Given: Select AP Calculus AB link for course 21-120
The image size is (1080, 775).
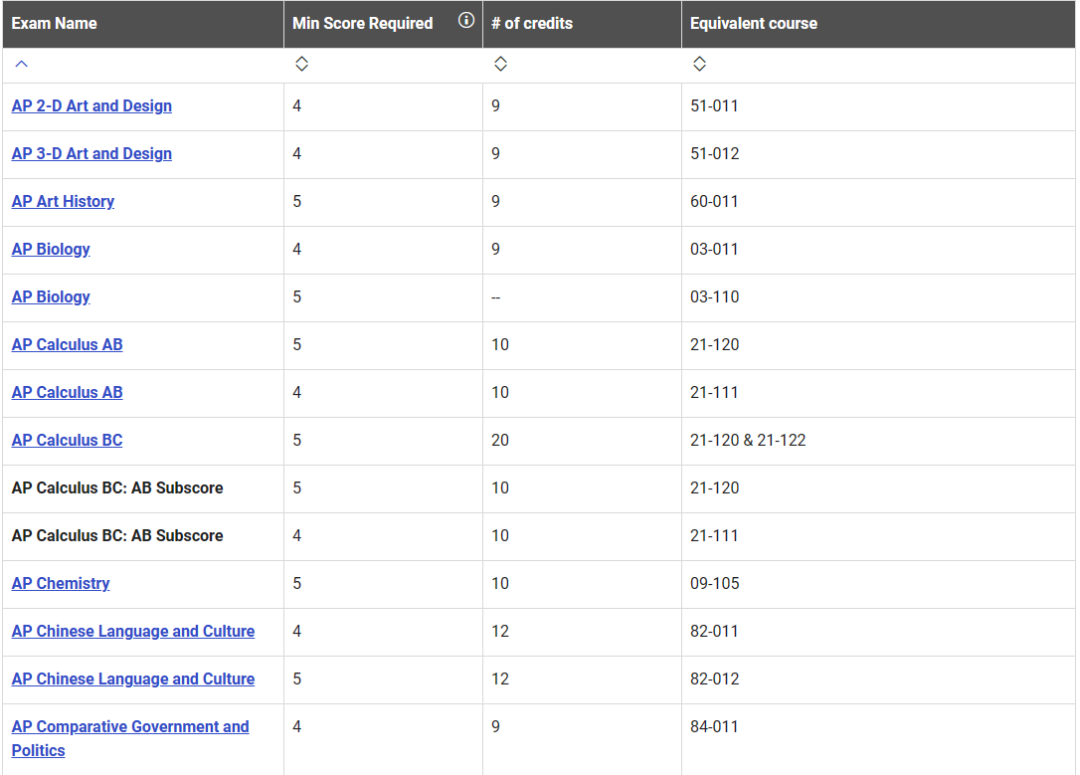Looking at the screenshot, I should [x=67, y=345].
